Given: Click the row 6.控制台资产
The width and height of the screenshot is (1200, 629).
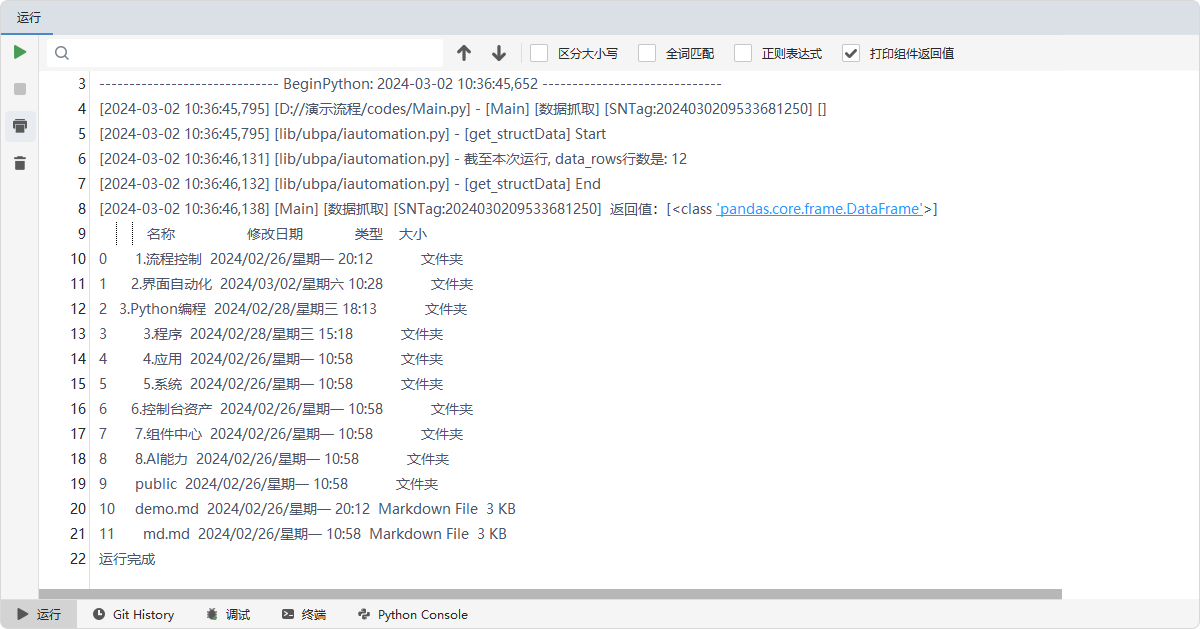Looking at the screenshot, I should click(x=286, y=409).
